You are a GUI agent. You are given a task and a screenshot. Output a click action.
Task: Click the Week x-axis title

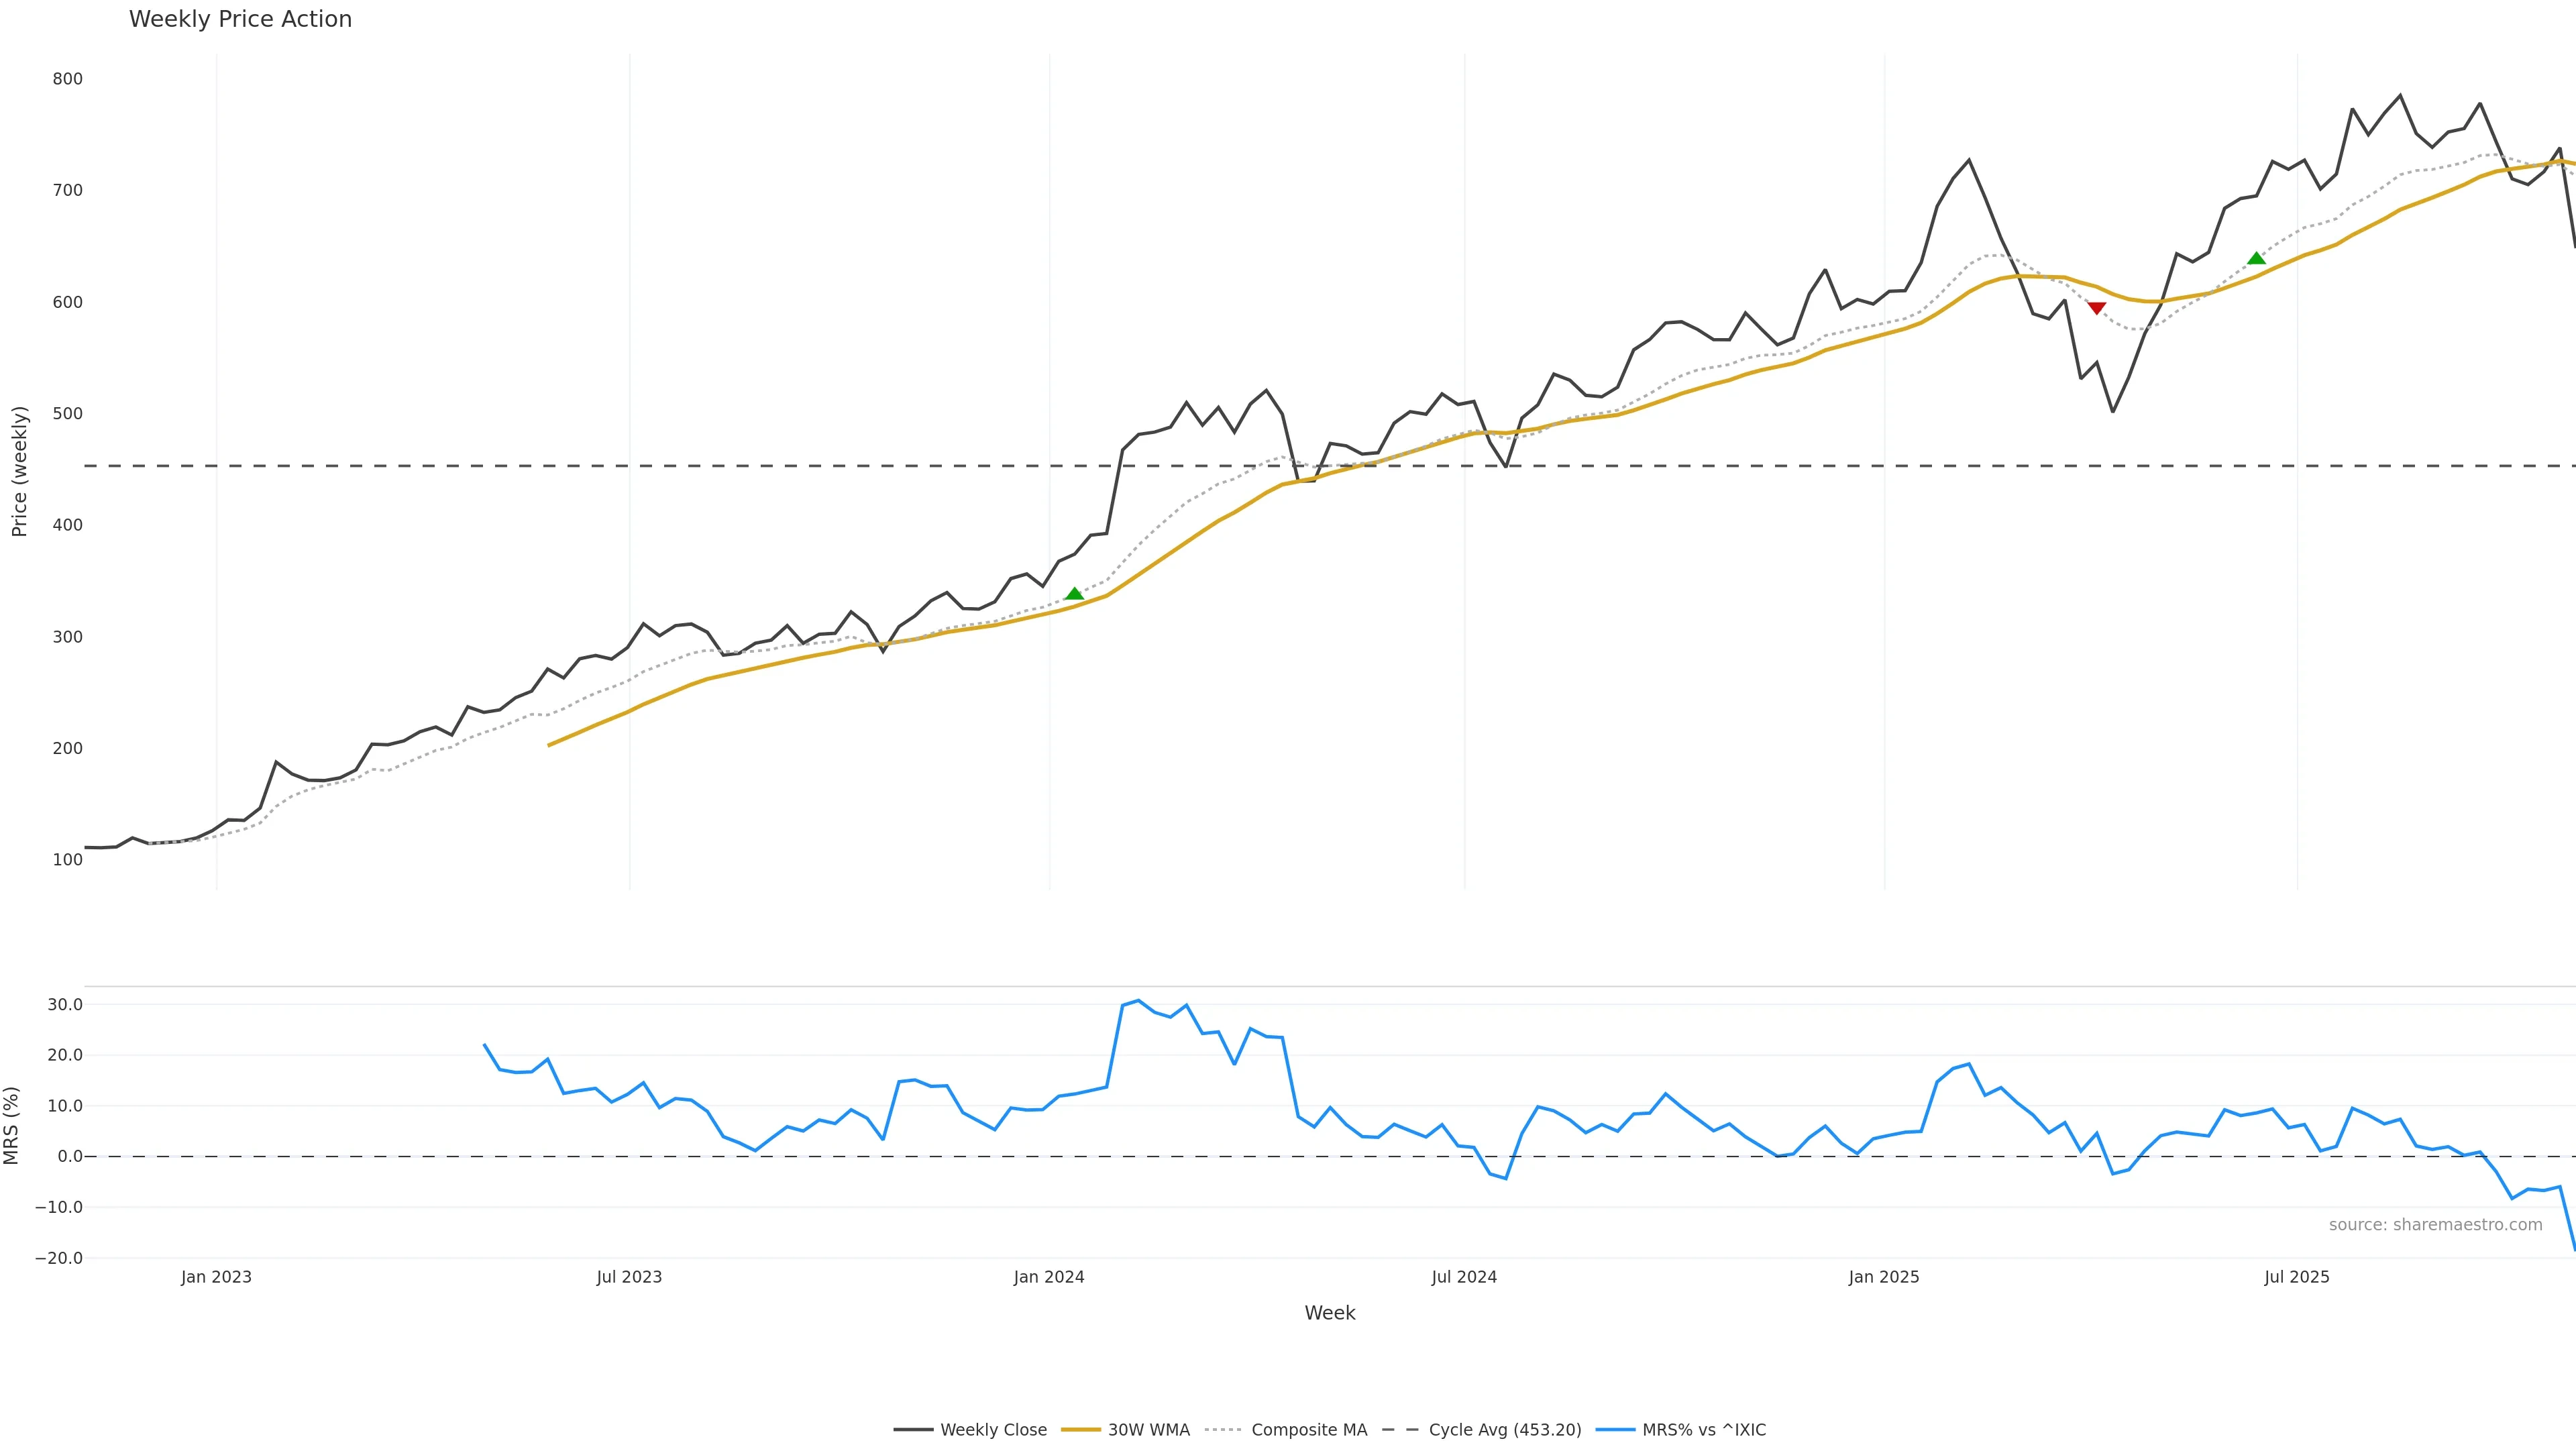tap(1329, 1313)
